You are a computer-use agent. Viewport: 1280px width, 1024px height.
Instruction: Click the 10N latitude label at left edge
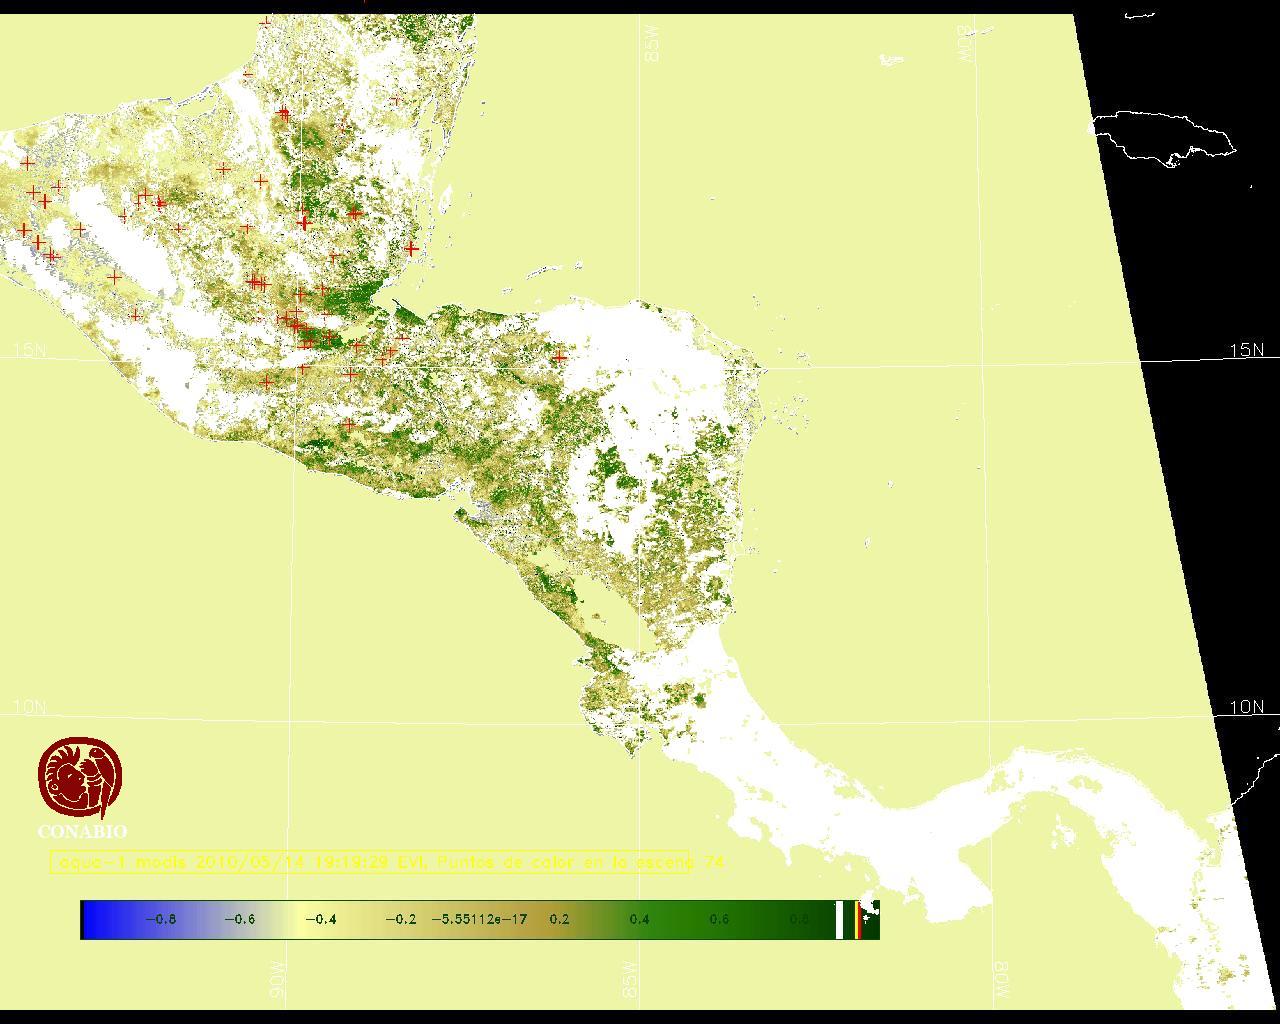(x=30, y=707)
